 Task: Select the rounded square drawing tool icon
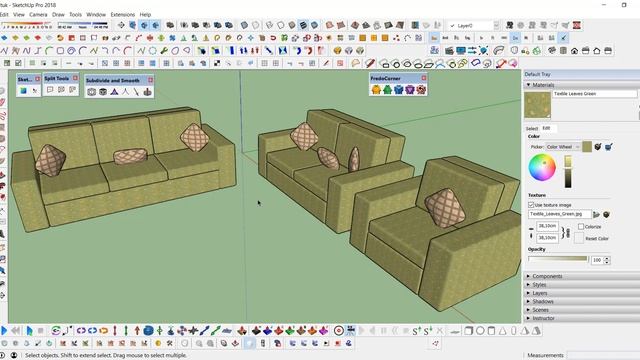pyautogui.click(x=60, y=51)
